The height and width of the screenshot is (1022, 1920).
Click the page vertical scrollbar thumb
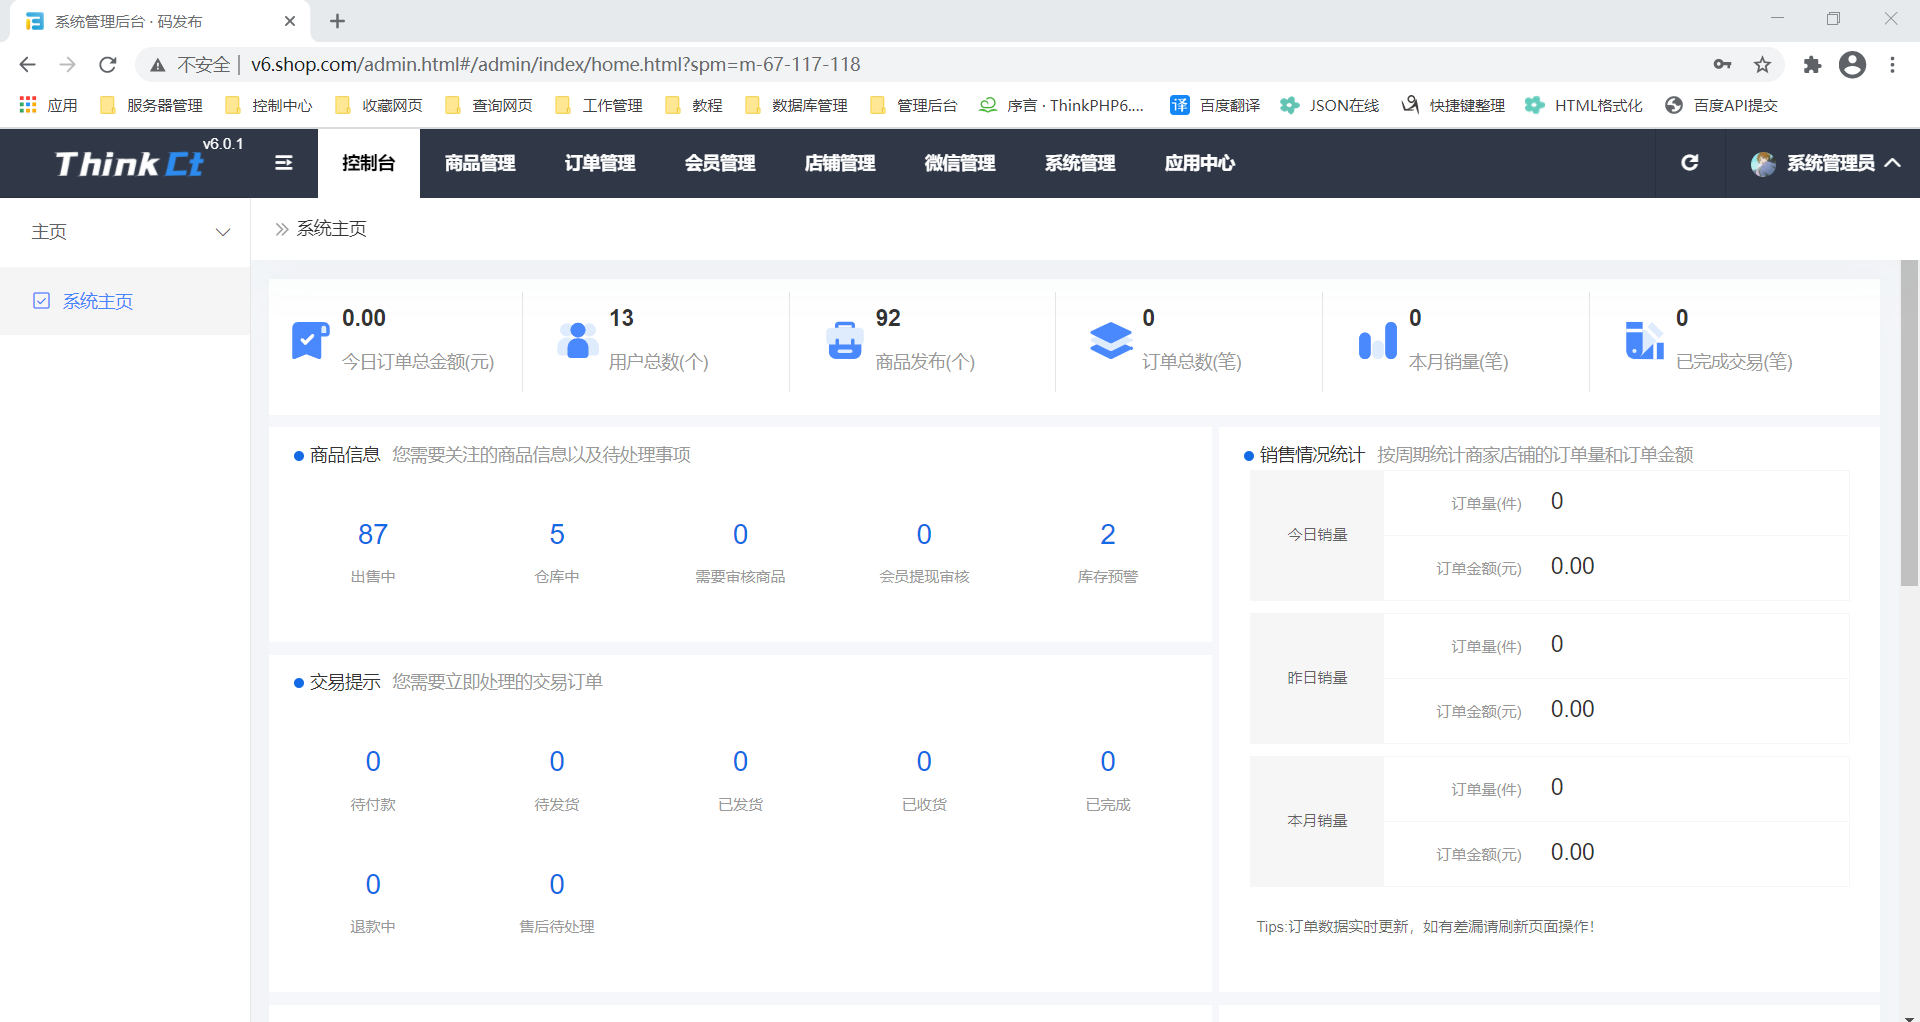click(x=1909, y=422)
